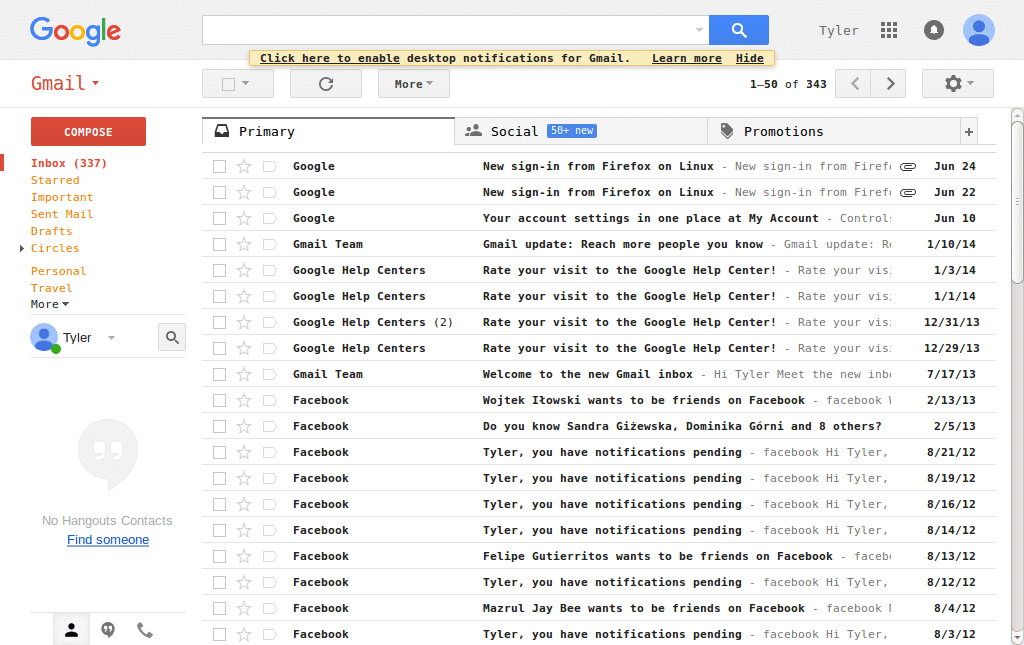Mark Wojtek Iłowski email as important
1024x645 pixels.
(x=269, y=400)
